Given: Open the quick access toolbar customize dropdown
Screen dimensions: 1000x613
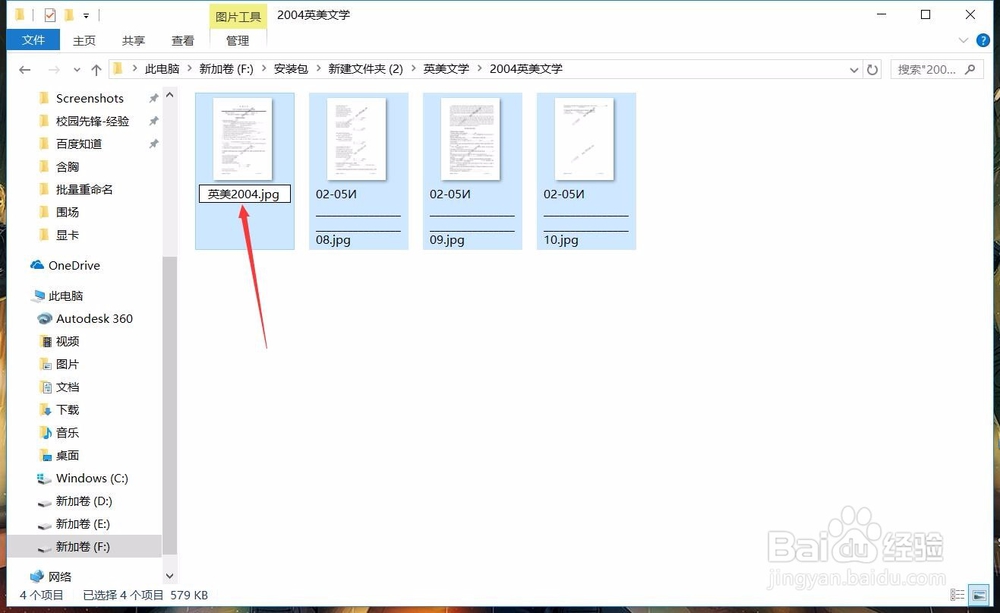Looking at the screenshot, I should [x=86, y=15].
